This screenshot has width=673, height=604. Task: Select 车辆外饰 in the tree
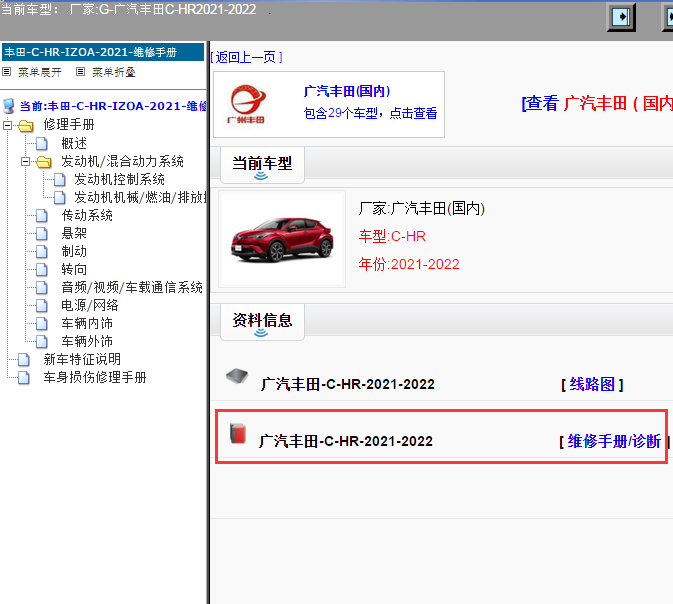pos(87,342)
